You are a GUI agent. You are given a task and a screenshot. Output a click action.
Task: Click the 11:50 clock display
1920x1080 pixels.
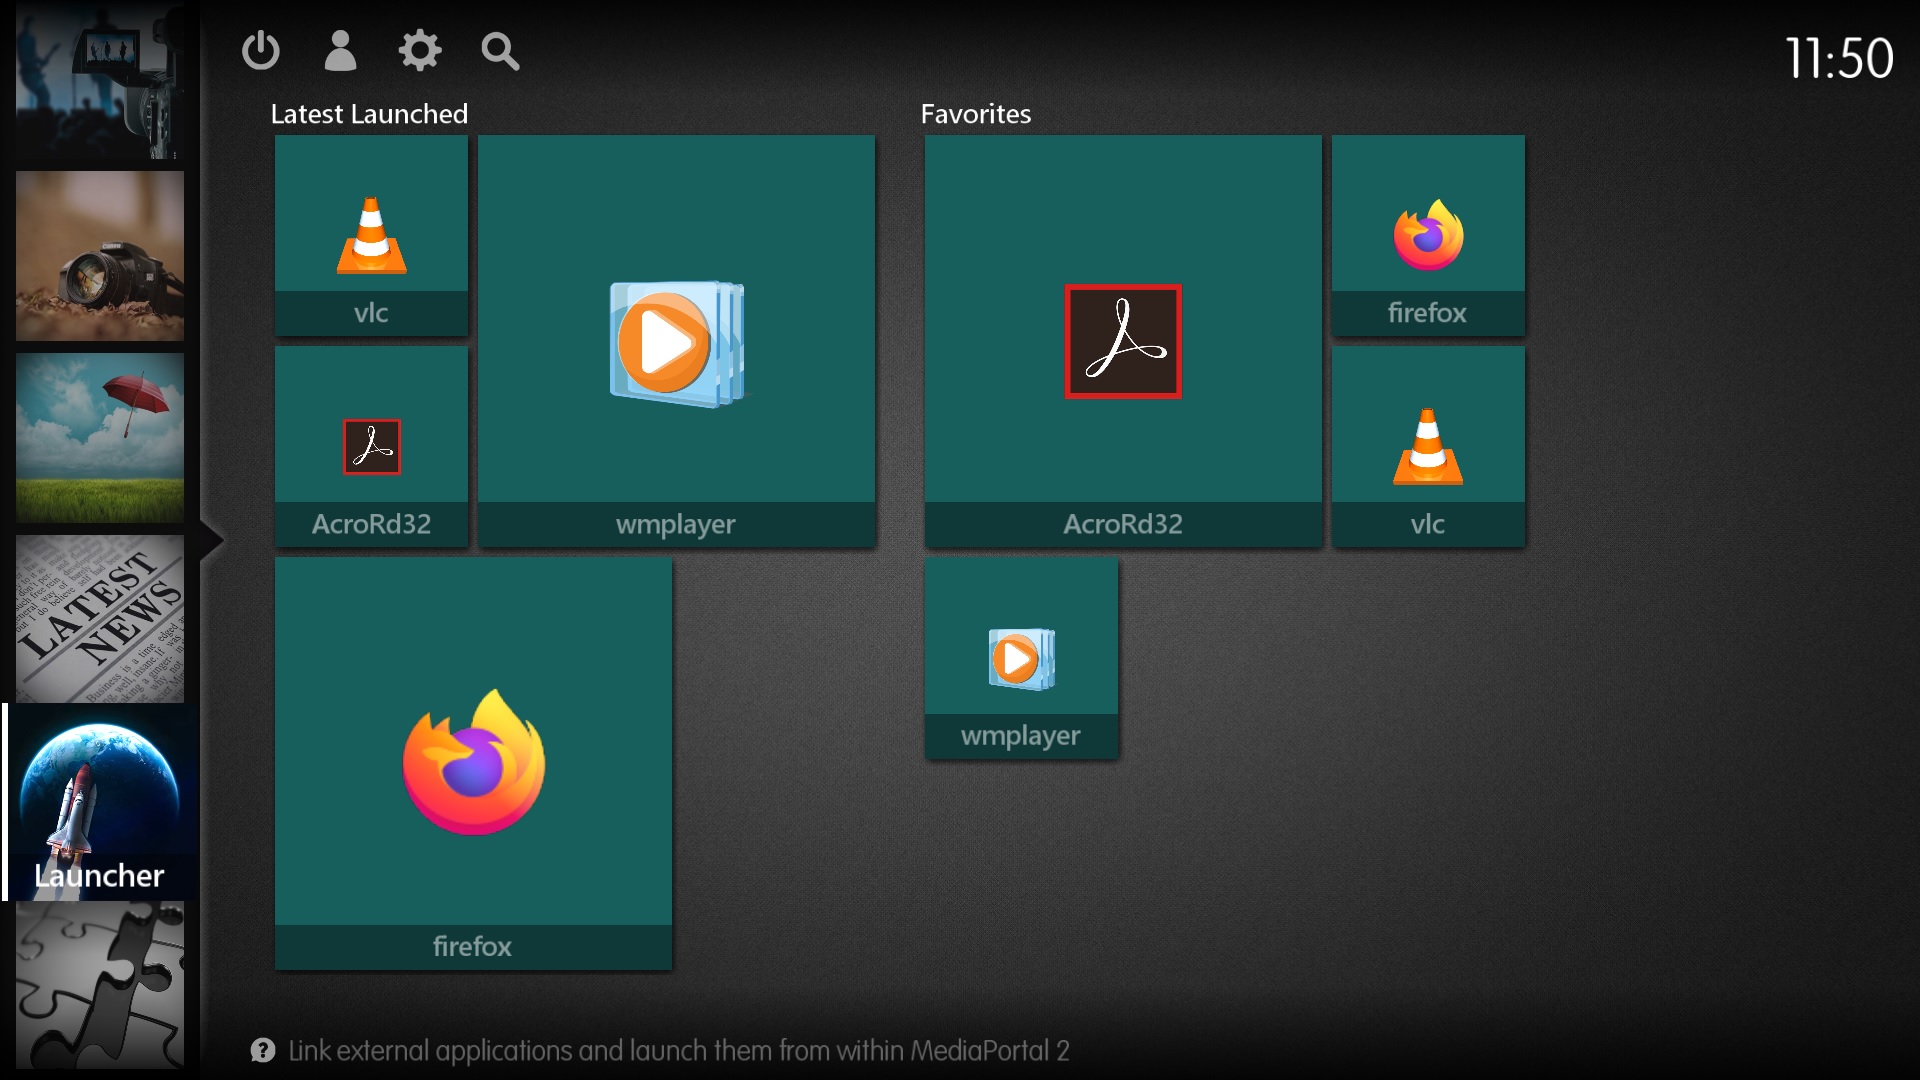[1838, 58]
